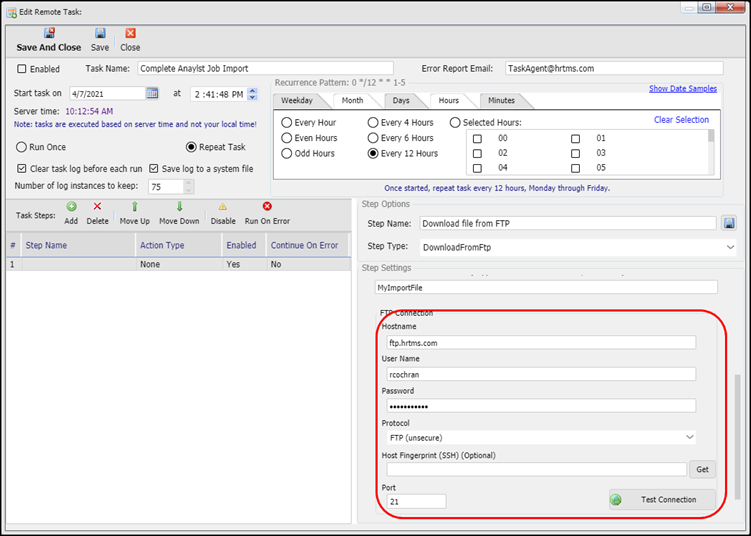This screenshot has width=751, height=536.
Task: Check the hour 03 checkbox
Action: point(575,154)
